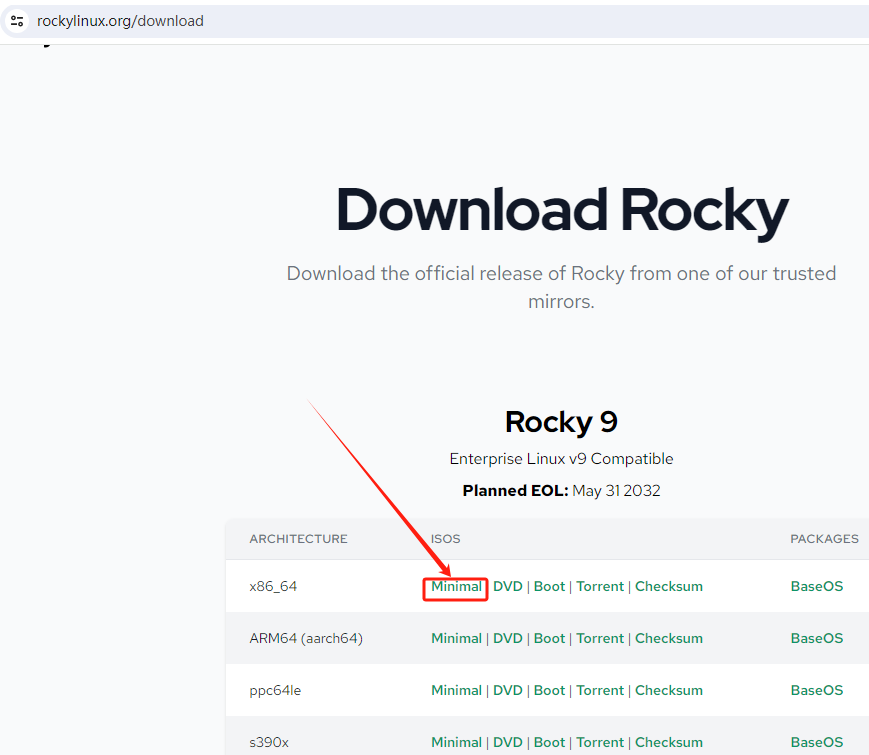Viewport: 869px width, 755px height.
Task: Click the ppc64le DVD link
Action: click(x=508, y=691)
